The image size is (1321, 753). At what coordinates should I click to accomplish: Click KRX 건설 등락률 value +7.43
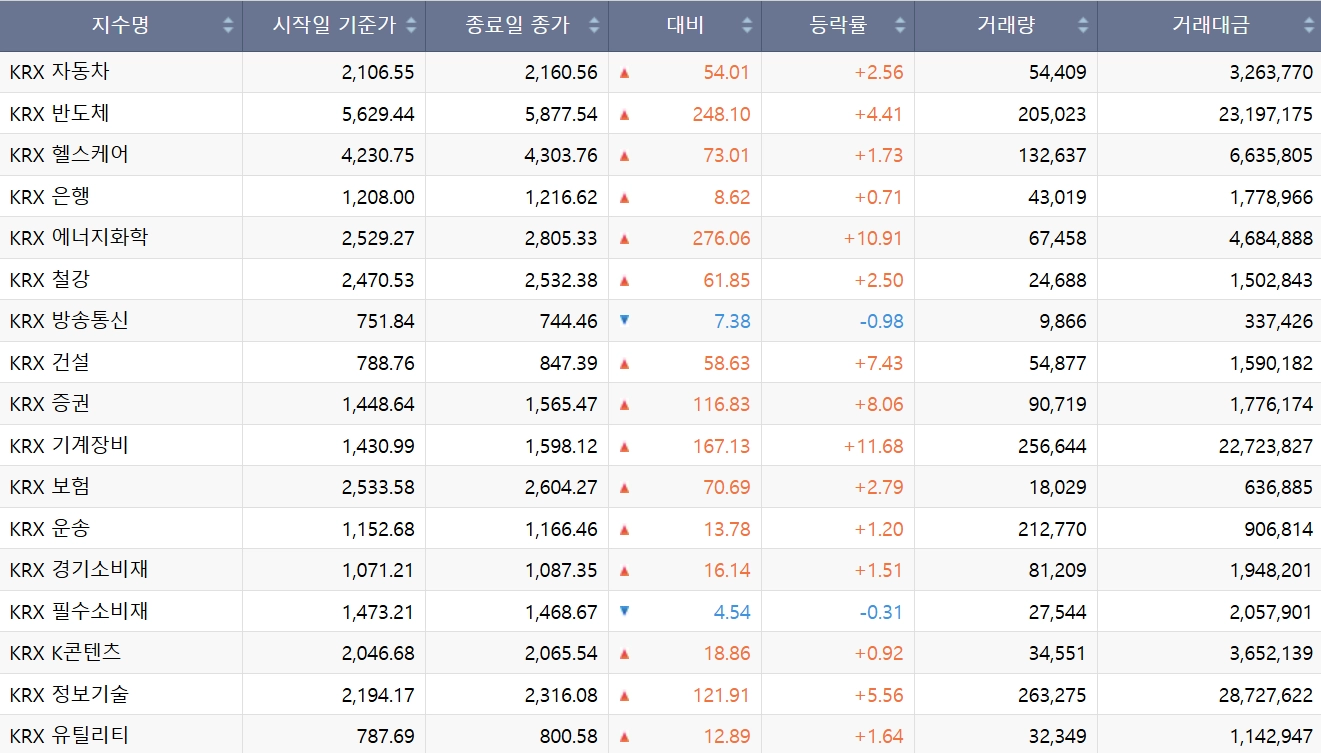coord(878,363)
